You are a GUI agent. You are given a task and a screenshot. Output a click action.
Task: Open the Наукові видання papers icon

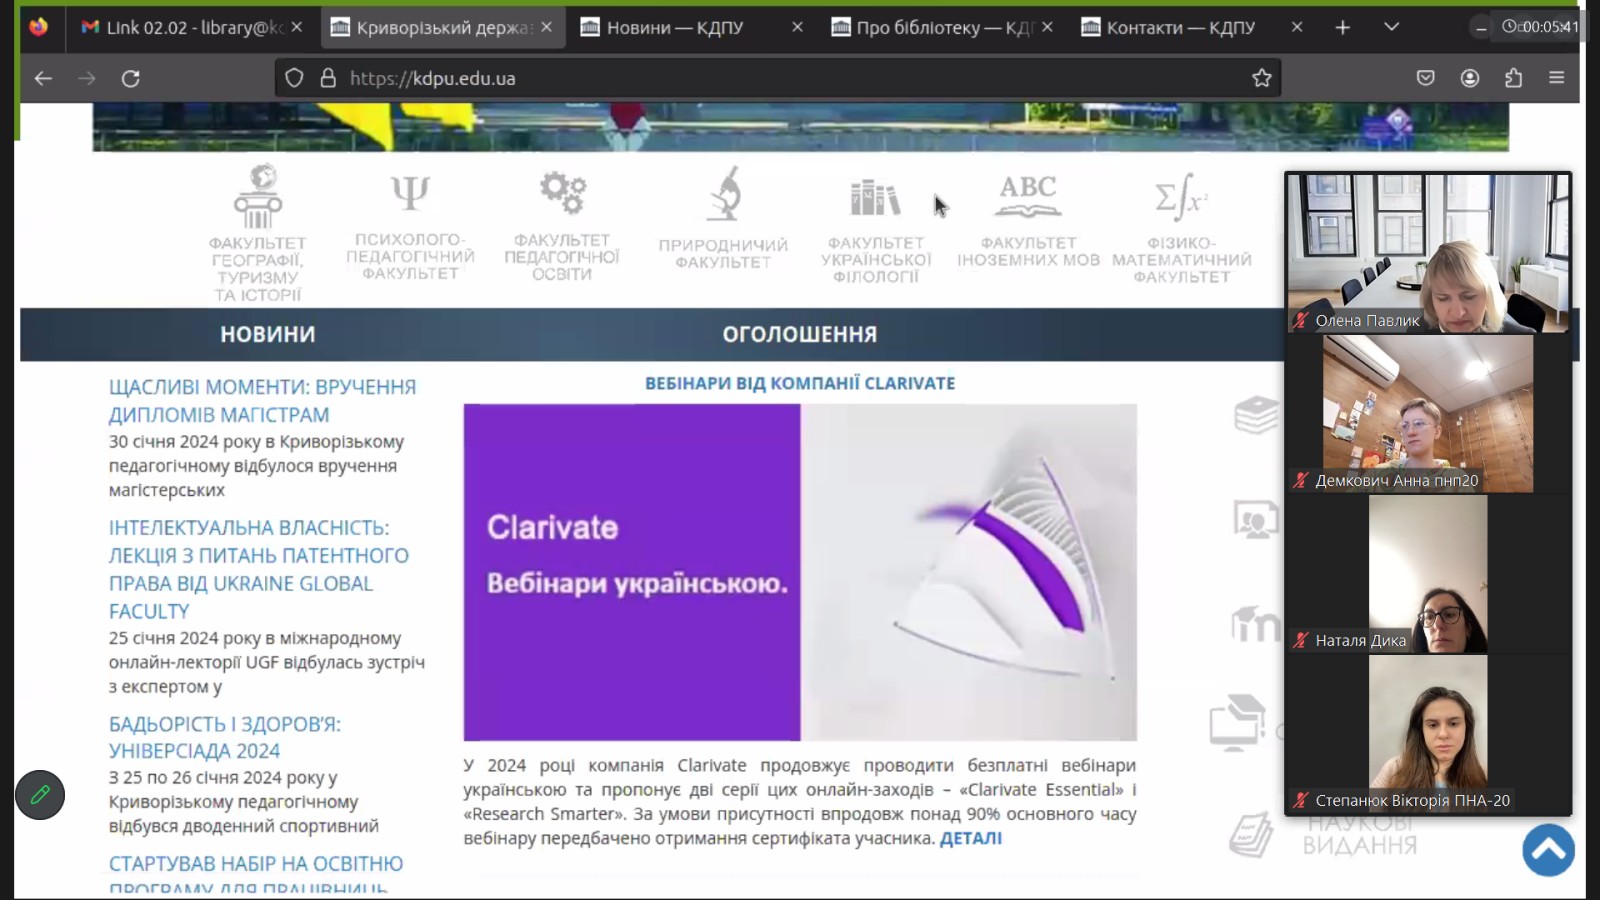tap(1251, 836)
